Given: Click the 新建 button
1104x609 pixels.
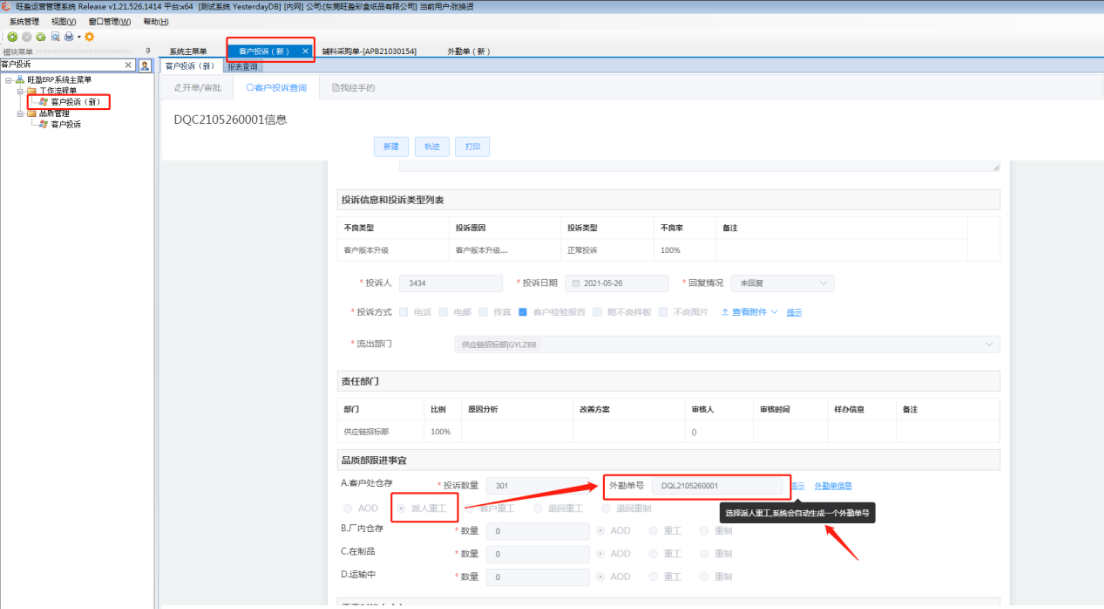Looking at the screenshot, I should pos(391,146).
